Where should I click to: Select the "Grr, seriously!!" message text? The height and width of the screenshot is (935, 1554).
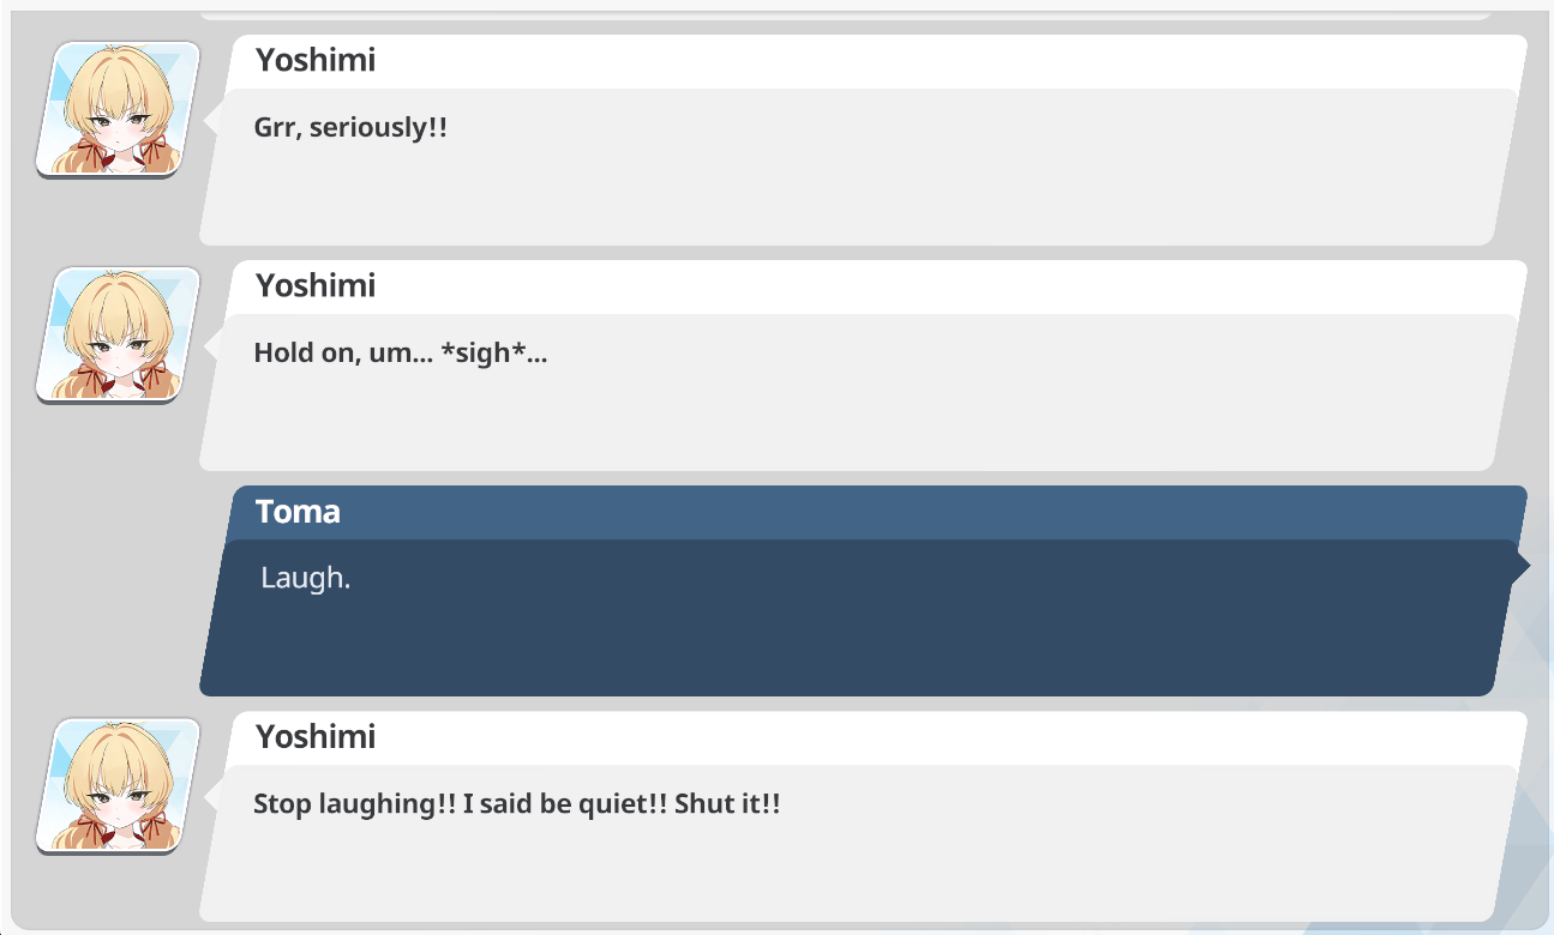pos(350,127)
